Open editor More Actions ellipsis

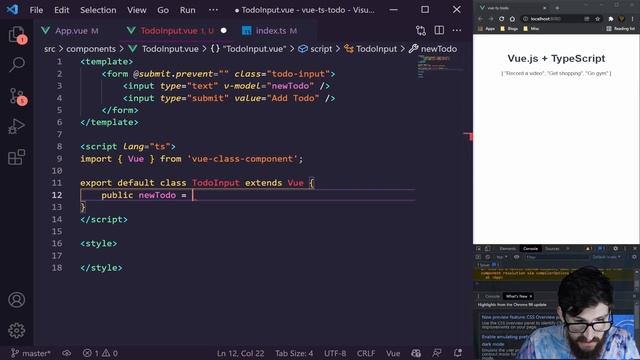click(x=457, y=30)
